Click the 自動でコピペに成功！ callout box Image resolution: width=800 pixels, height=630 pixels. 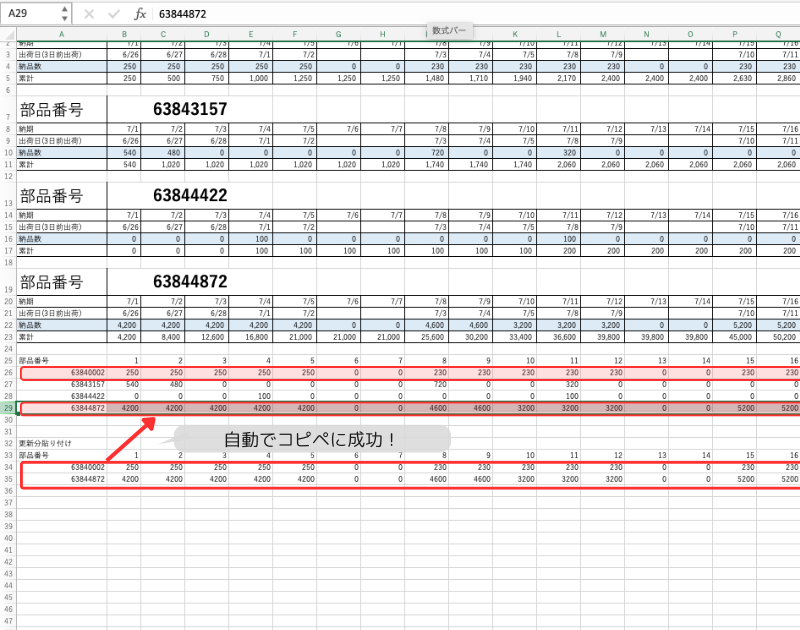point(310,440)
